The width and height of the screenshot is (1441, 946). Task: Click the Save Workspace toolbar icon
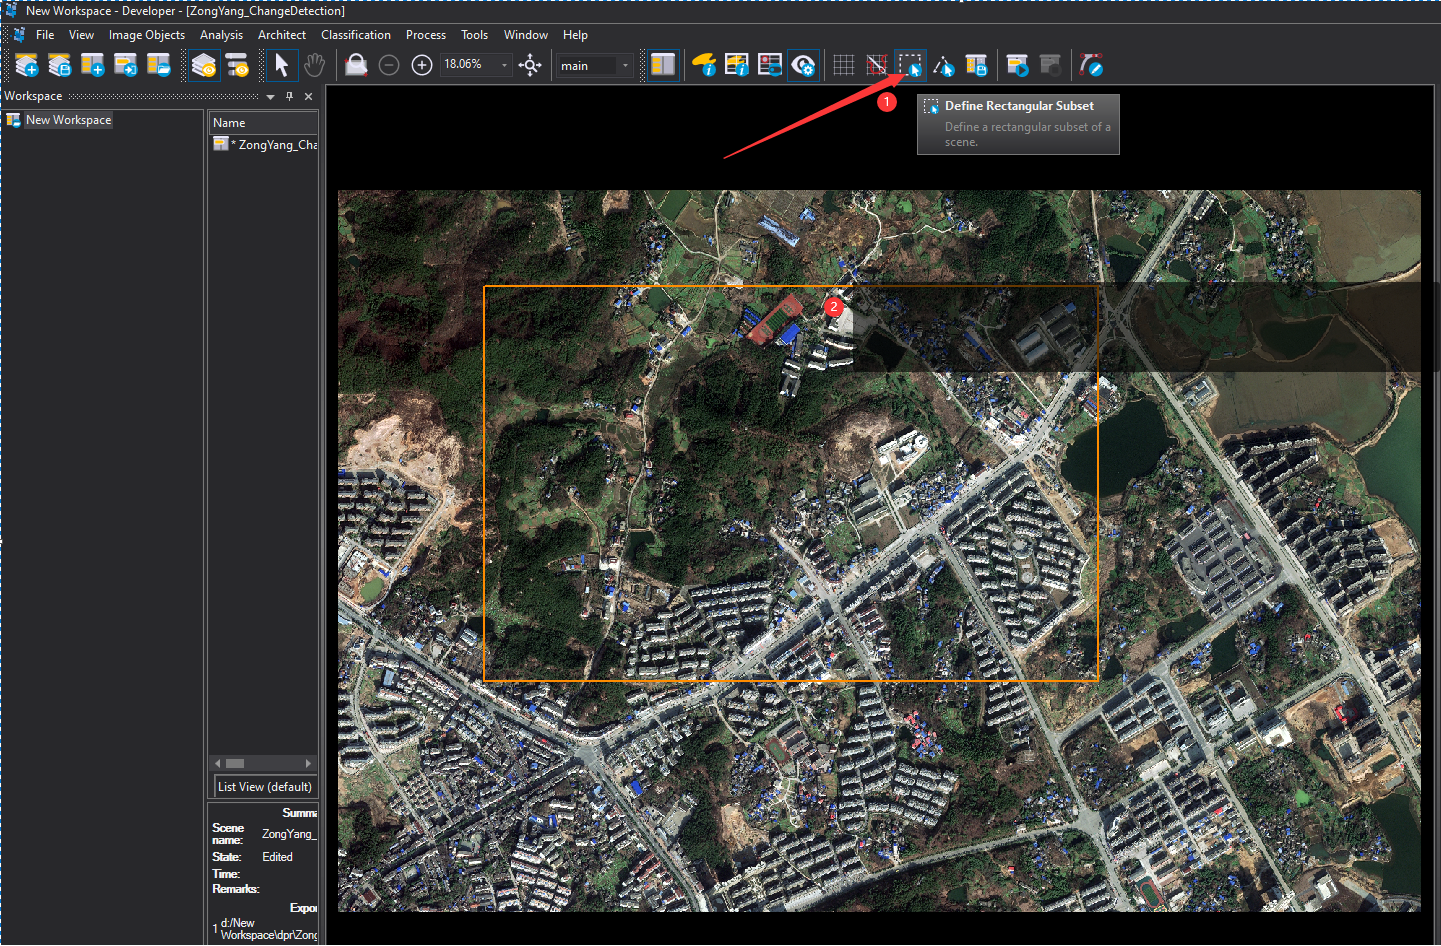tap(60, 66)
